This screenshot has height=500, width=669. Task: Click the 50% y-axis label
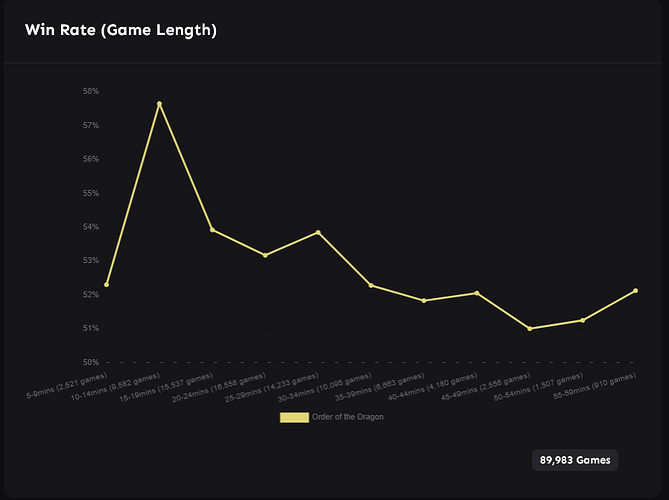pyautogui.click(x=91, y=362)
